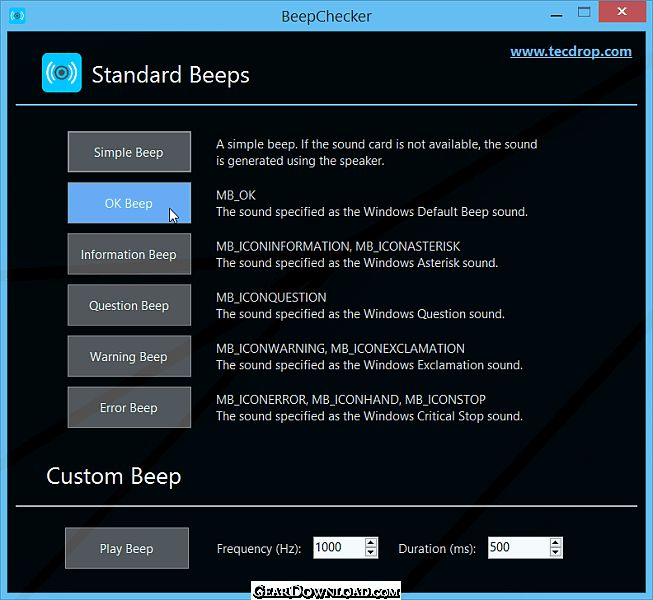Click the BeepChecker title bar app icon
The height and width of the screenshot is (600, 653).
17,16
